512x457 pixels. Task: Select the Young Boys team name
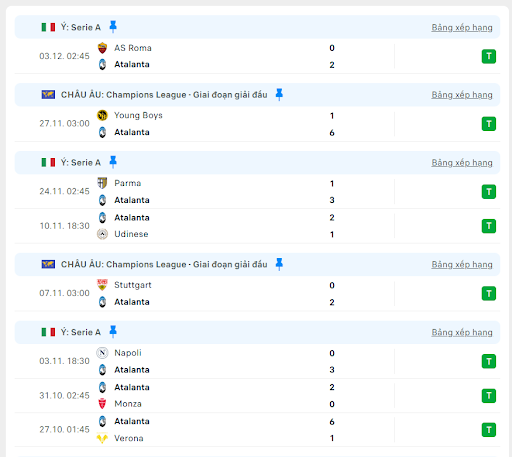pos(138,115)
